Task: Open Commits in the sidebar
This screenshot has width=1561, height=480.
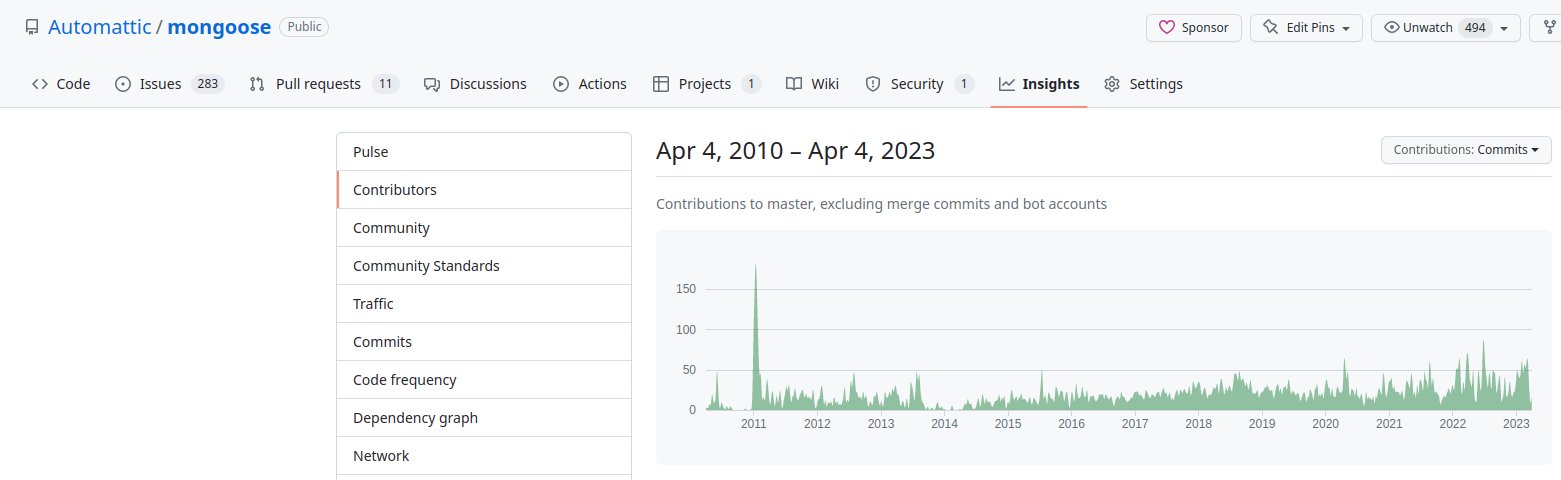Action: pyautogui.click(x=484, y=342)
